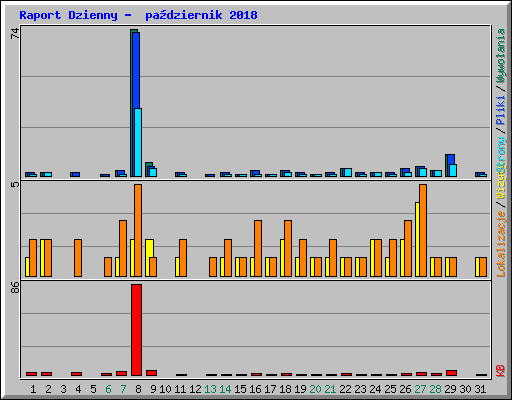Viewport: 512px width, 400px height.
Task: Click green weekend day label 6
Action: pos(108,389)
